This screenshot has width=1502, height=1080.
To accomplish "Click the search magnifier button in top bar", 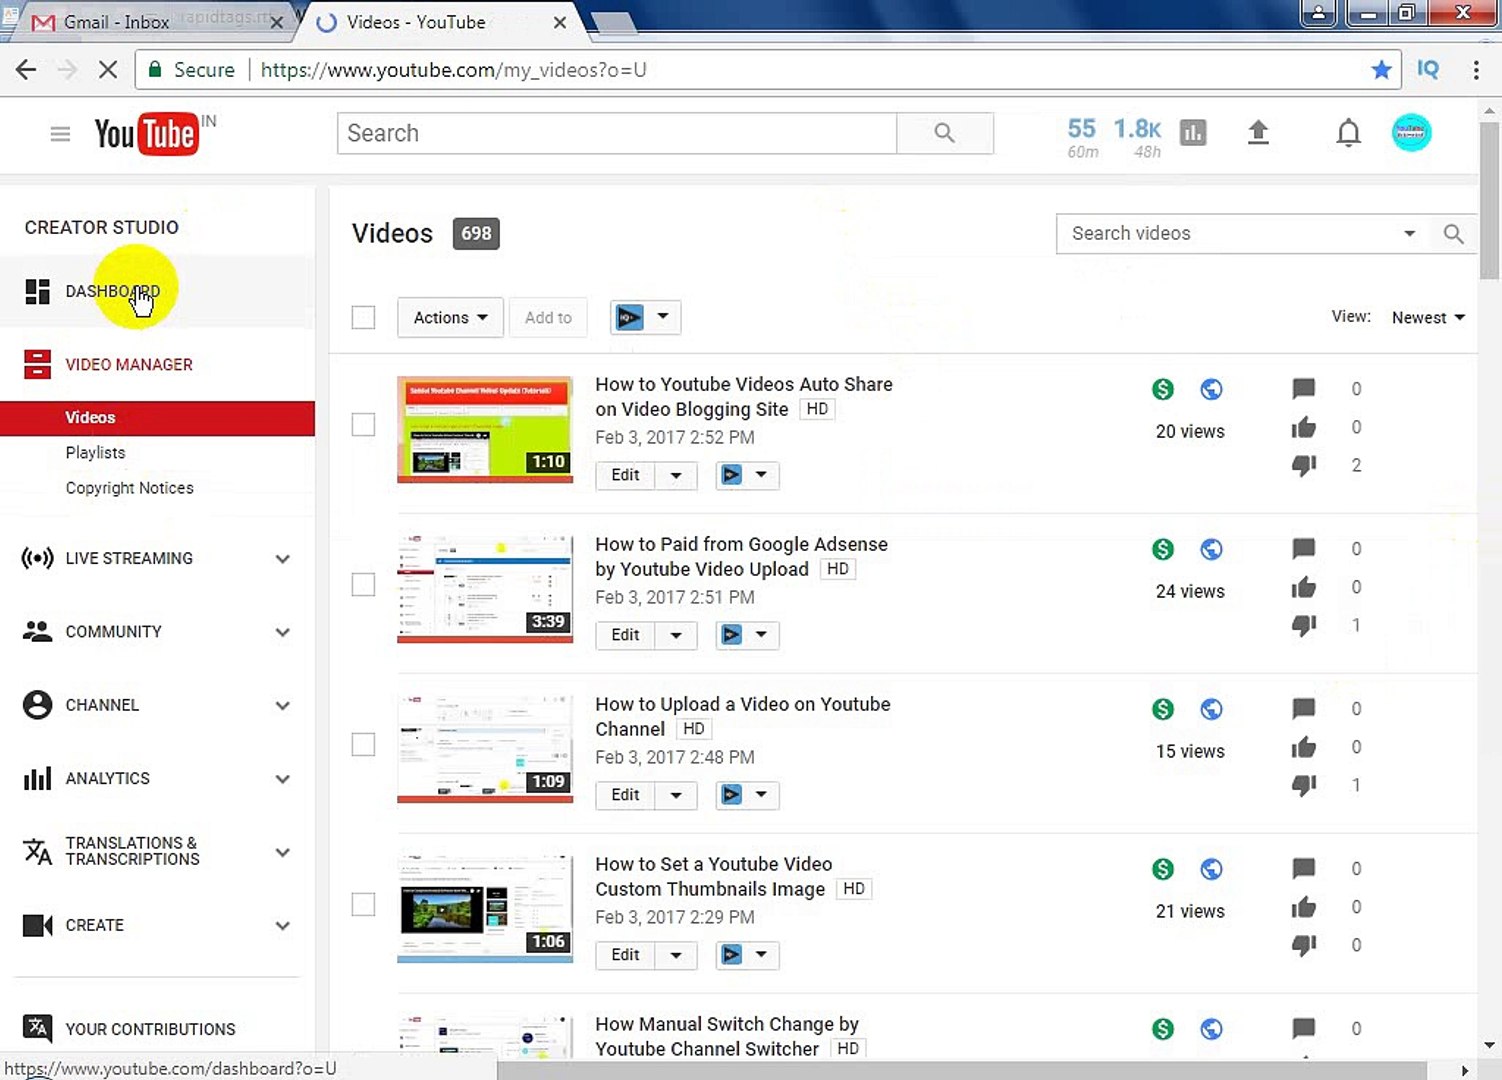I will pyautogui.click(x=944, y=133).
